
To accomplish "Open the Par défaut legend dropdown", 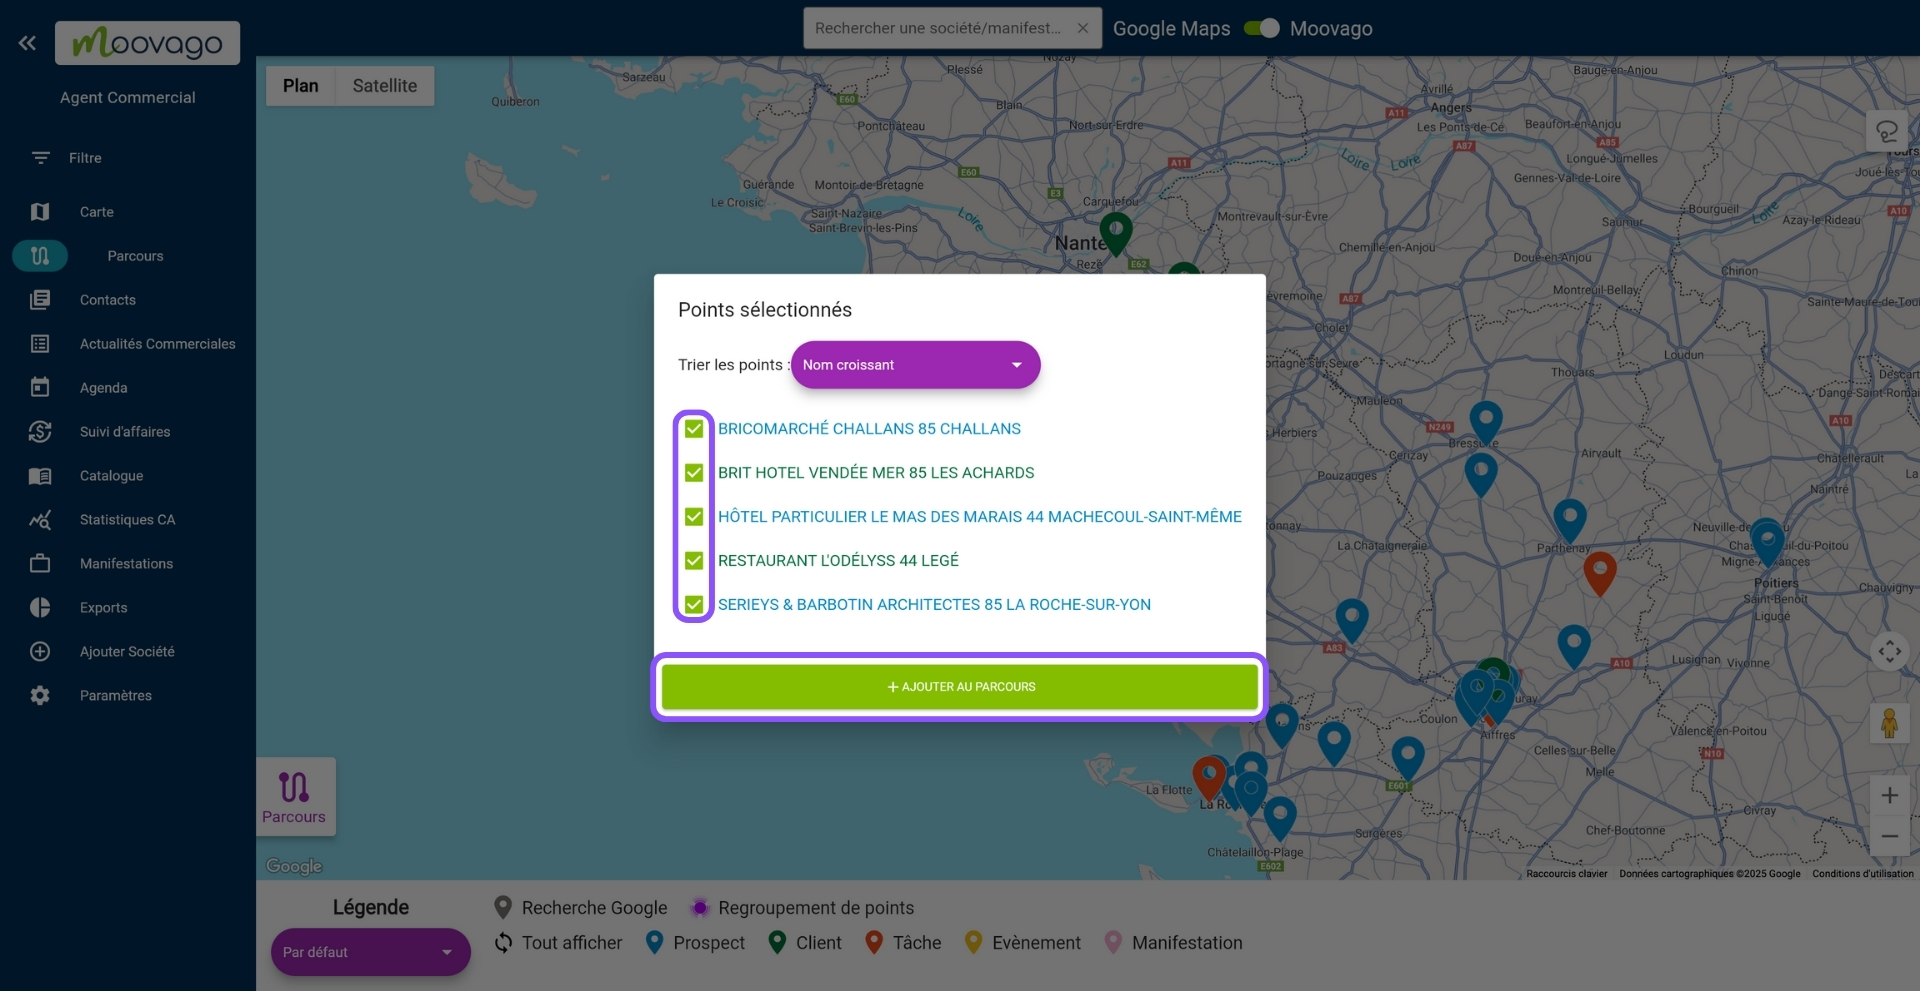I will (x=370, y=952).
